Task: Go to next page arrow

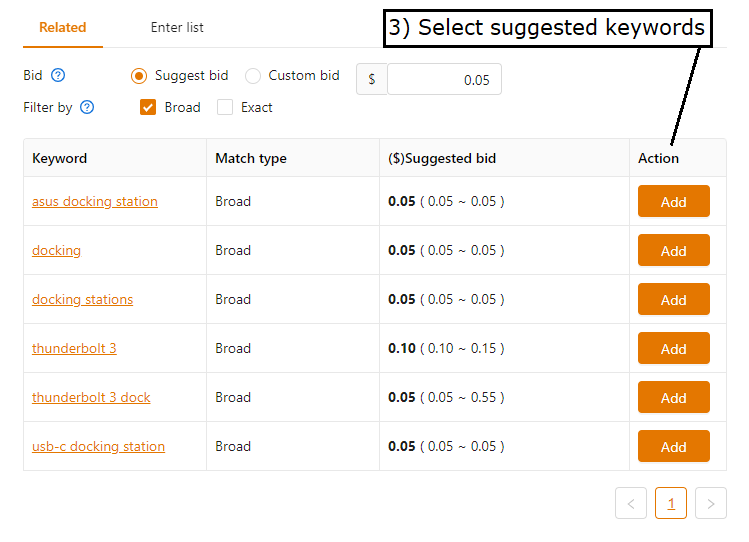Action: tap(711, 503)
